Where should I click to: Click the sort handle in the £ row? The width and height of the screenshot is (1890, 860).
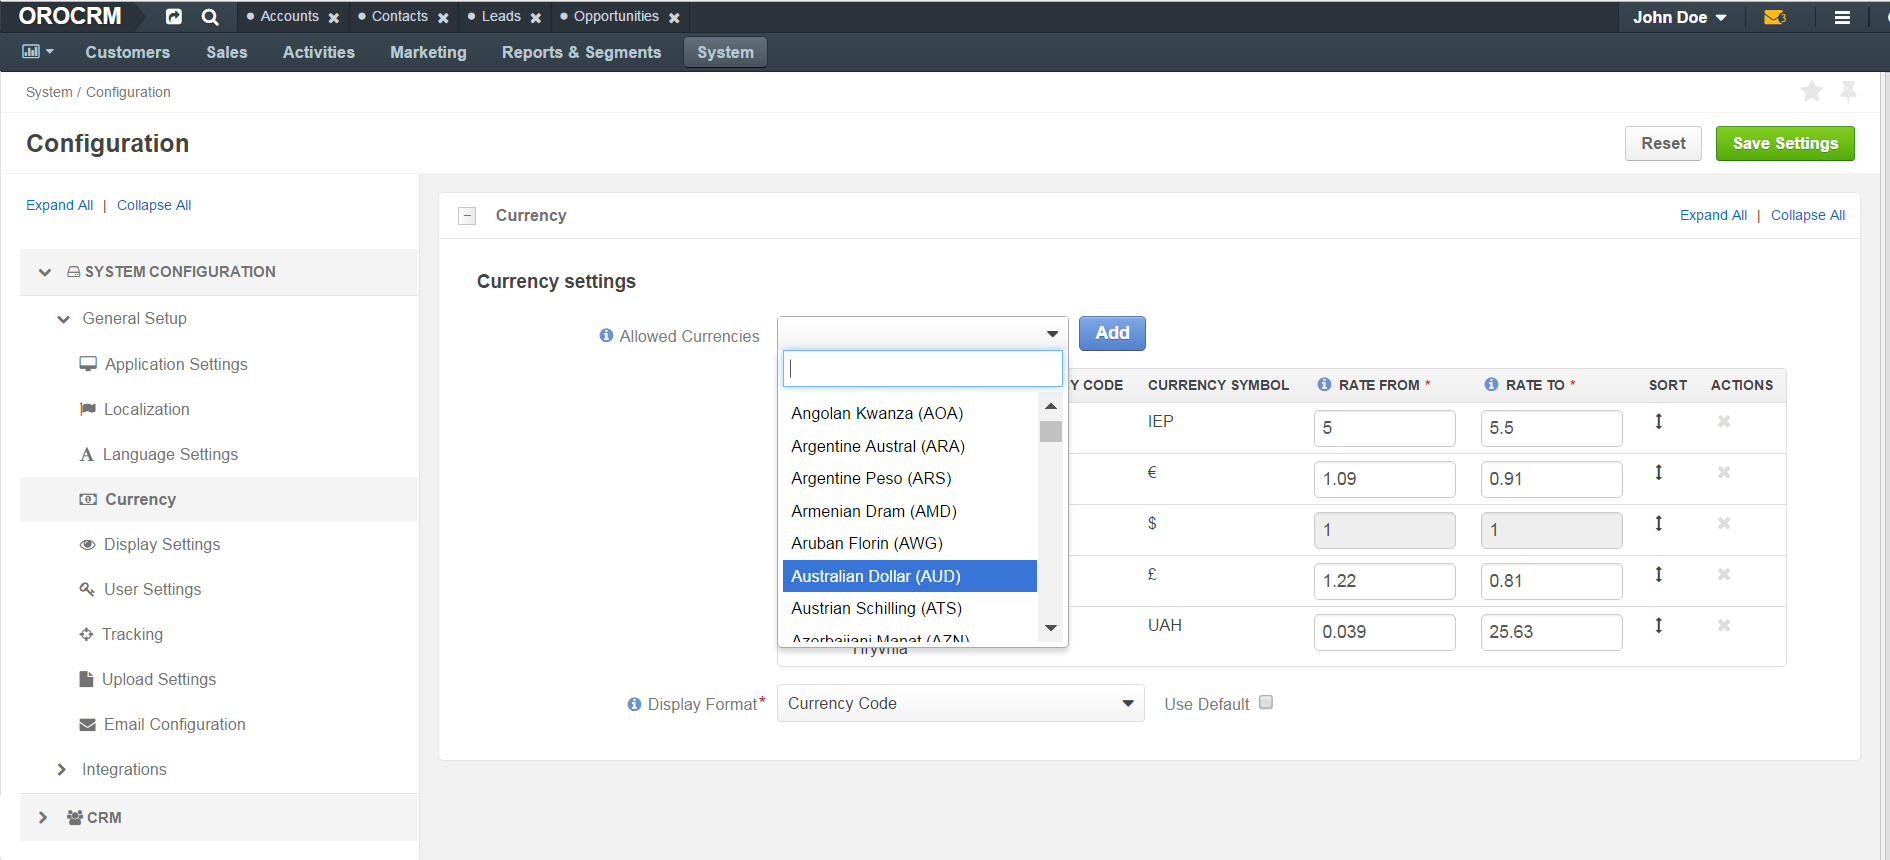1658,574
